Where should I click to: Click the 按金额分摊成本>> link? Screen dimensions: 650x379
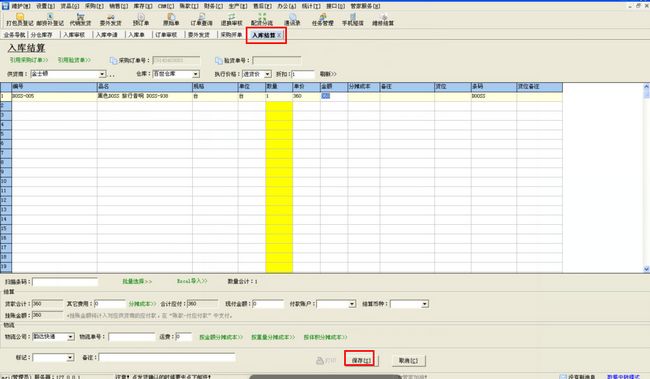pyautogui.click(x=221, y=337)
